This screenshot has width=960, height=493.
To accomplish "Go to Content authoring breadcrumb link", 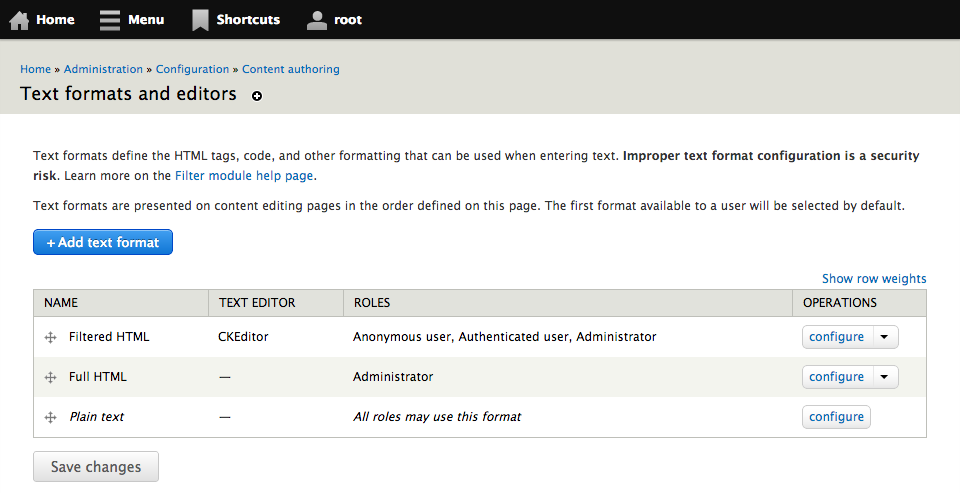I will tap(291, 69).
